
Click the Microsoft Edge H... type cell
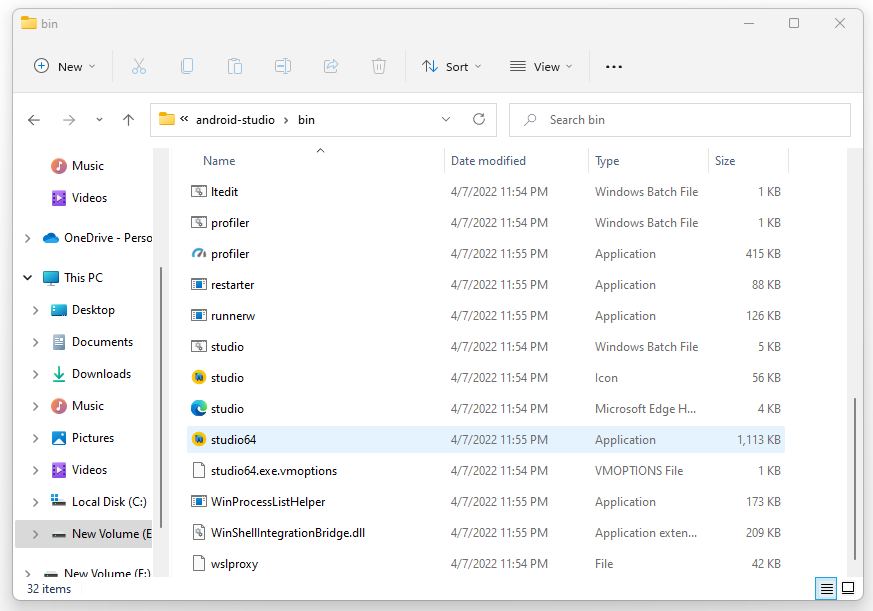[x=645, y=409]
